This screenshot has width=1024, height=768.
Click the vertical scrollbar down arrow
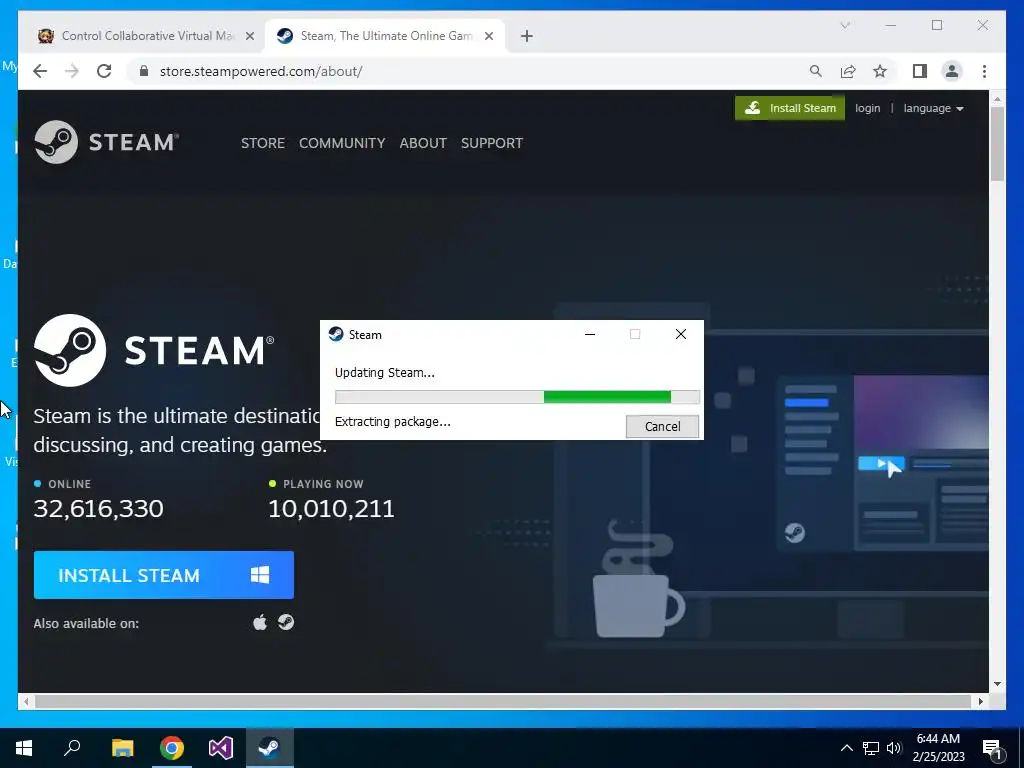pos(997,684)
